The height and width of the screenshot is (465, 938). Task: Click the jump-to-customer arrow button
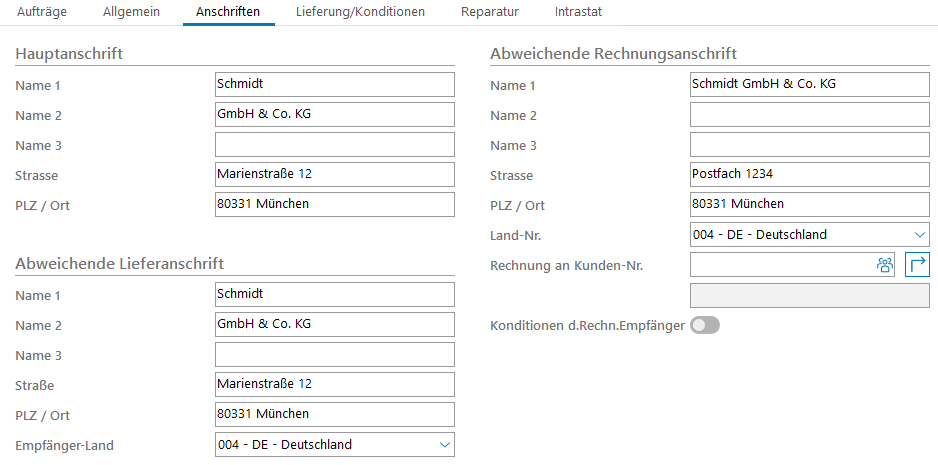917,265
